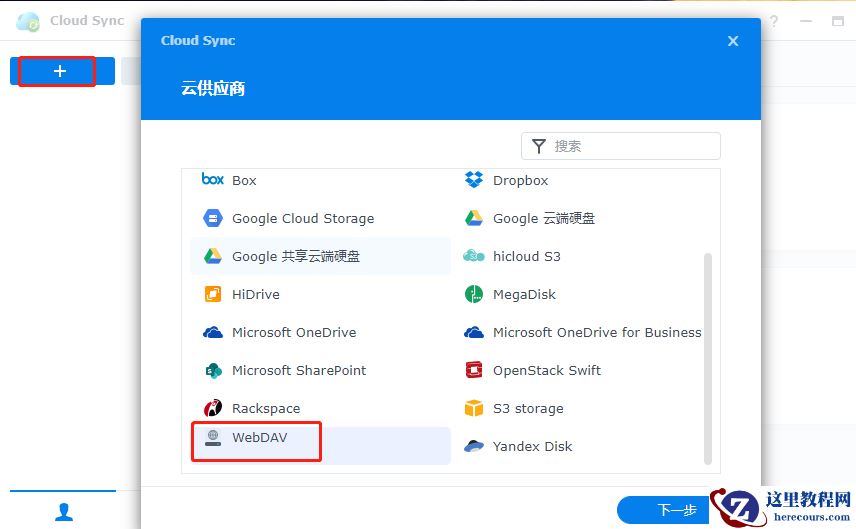Pick the Rackspace provider icon
Screen dimensions: 856x529
[x=212, y=408]
